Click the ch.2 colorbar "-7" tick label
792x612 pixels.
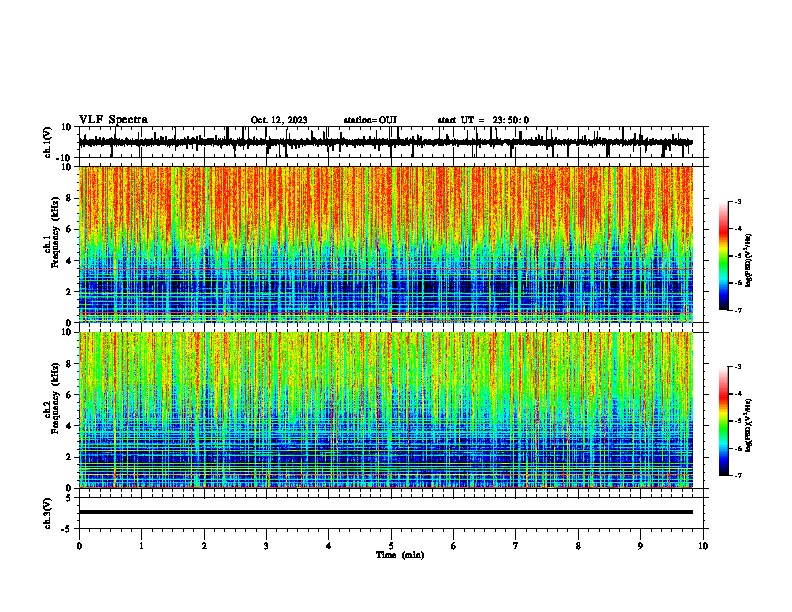pyautogui.click(x=738, y=476)
